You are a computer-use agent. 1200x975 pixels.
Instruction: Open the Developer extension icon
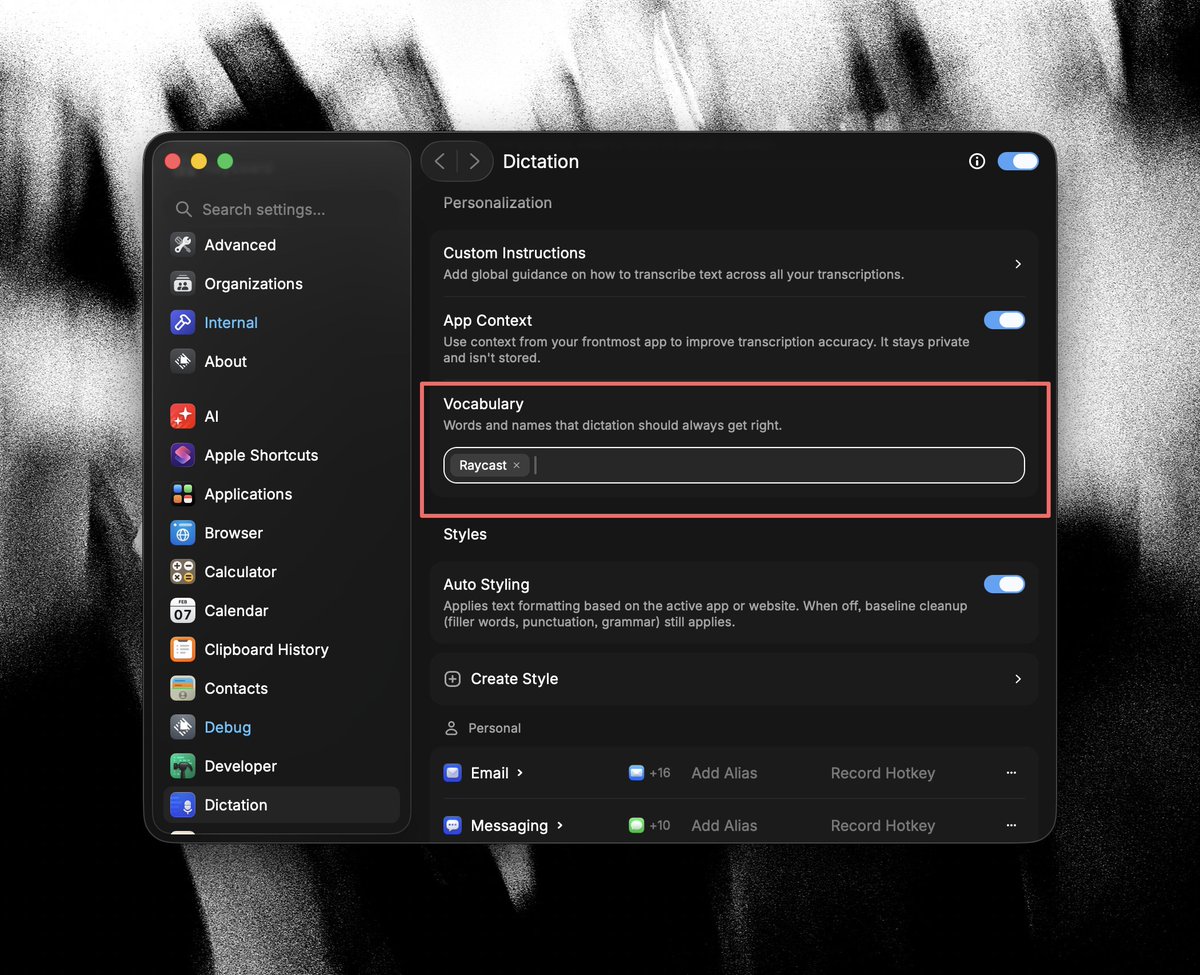point(182,766)
